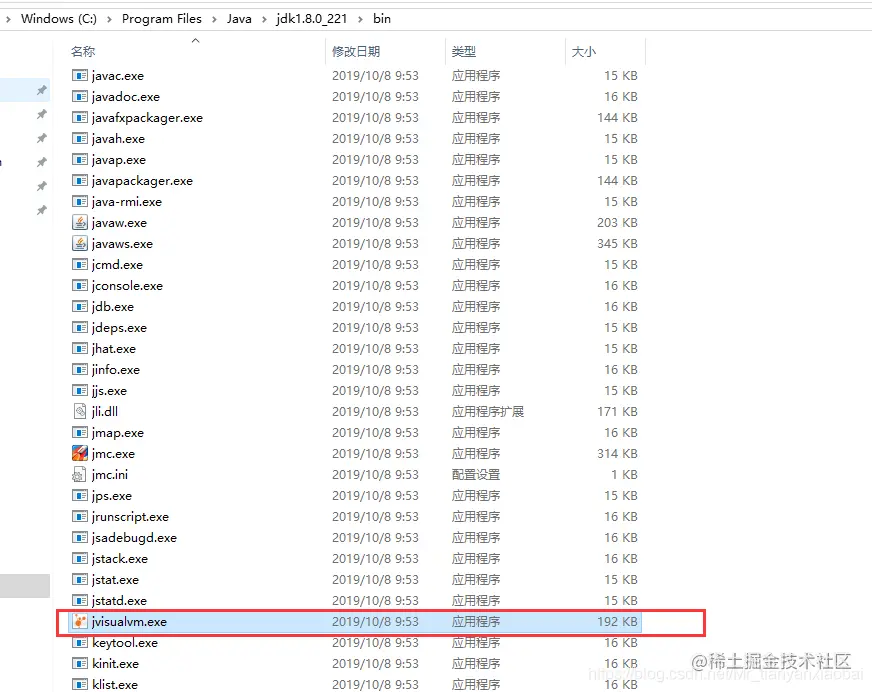The image size is (872, 692).
Task: Sort by 修改日期 column header
Action: [356, 52]
